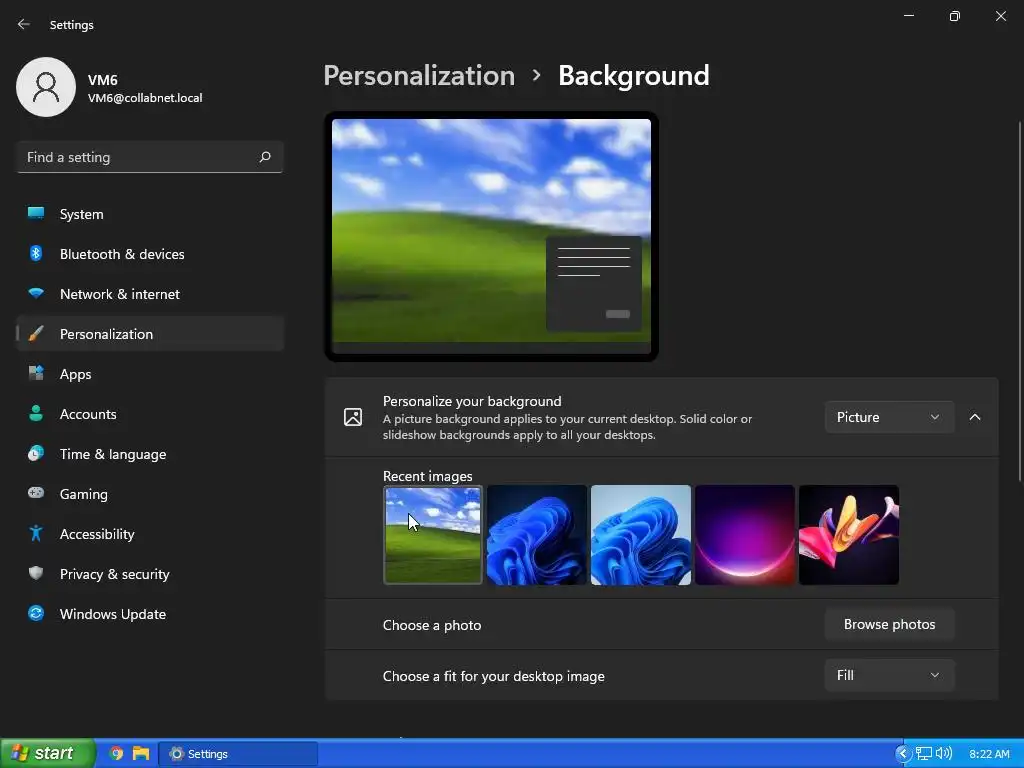Click the Accounts person icon
Screen dimensions: 1024x768
click(x=36, y=413)
